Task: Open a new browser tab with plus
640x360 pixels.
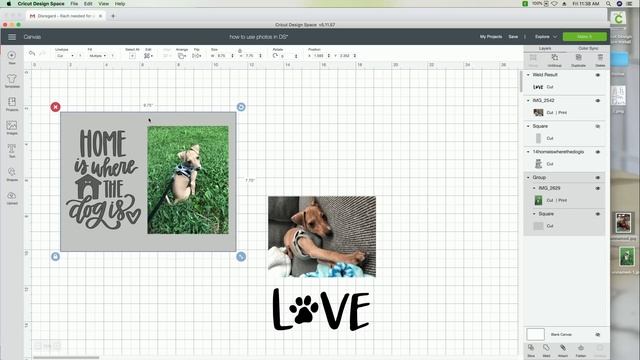Action: click(113, 16)
